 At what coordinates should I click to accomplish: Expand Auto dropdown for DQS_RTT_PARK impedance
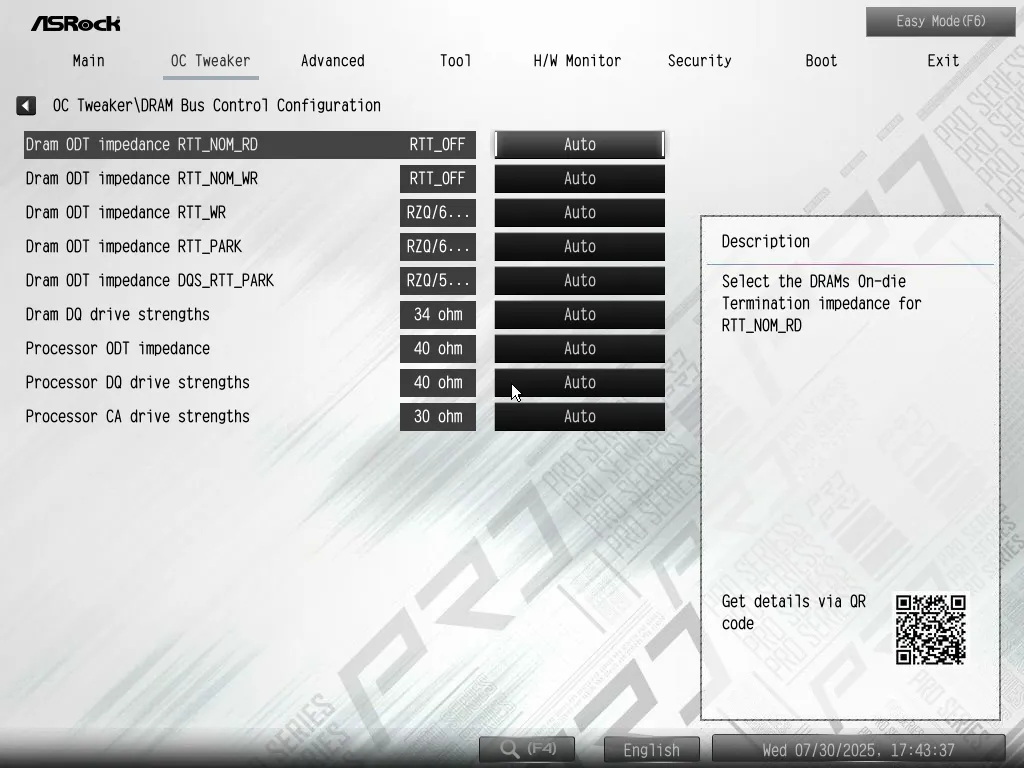tap(580, 280)
